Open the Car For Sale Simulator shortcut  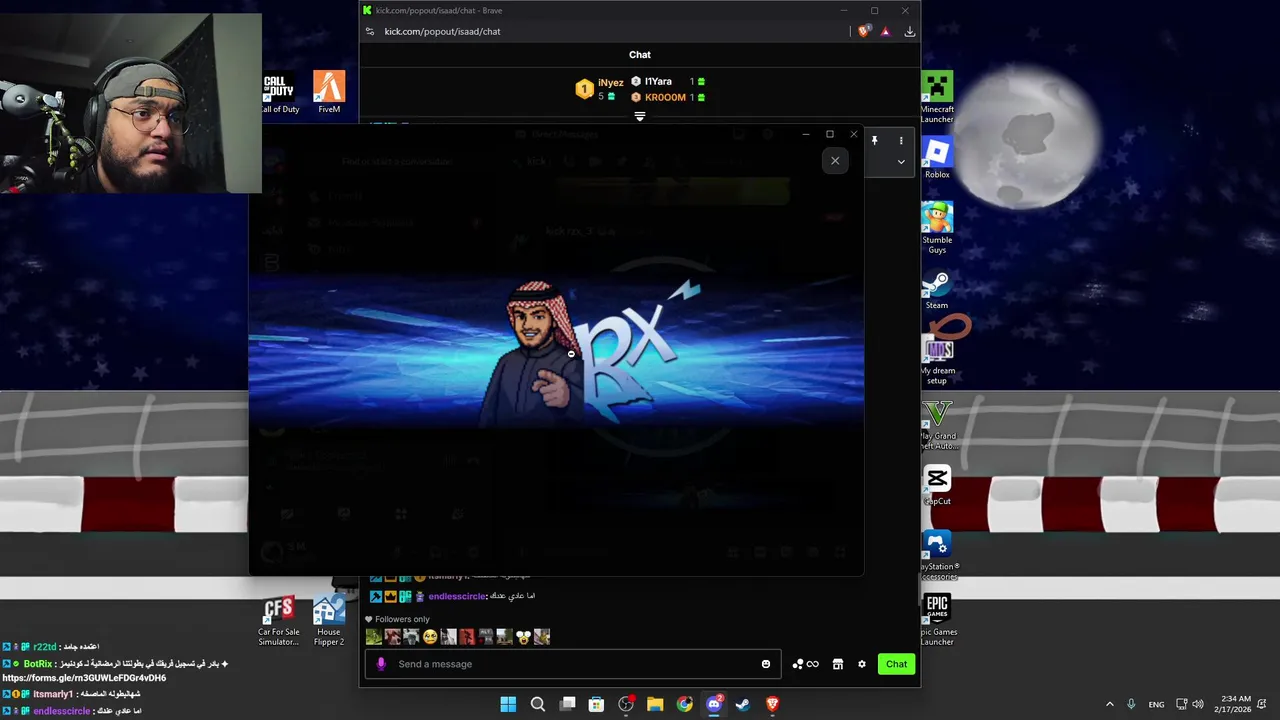tap(279, 620)
